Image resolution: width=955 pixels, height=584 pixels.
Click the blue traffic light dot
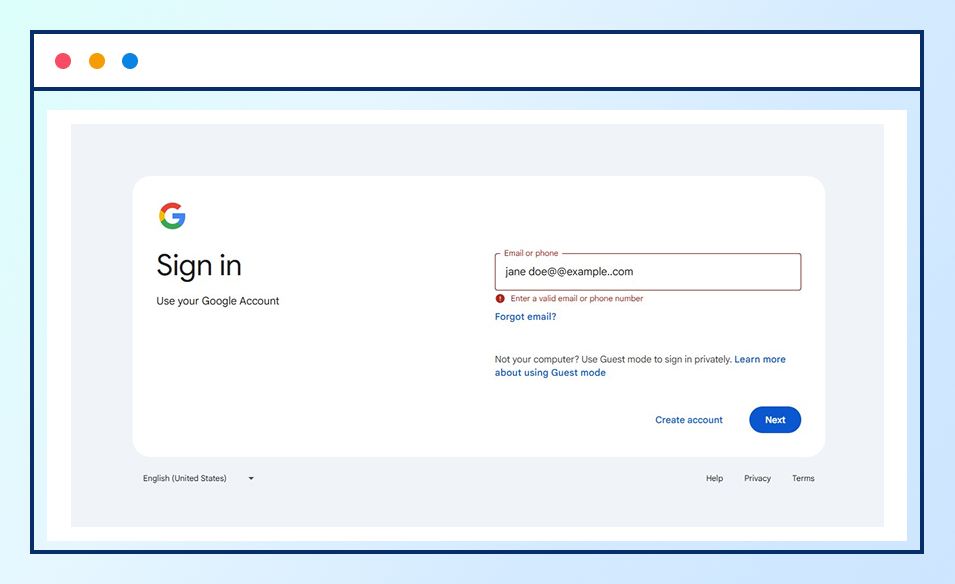(129, 61)
